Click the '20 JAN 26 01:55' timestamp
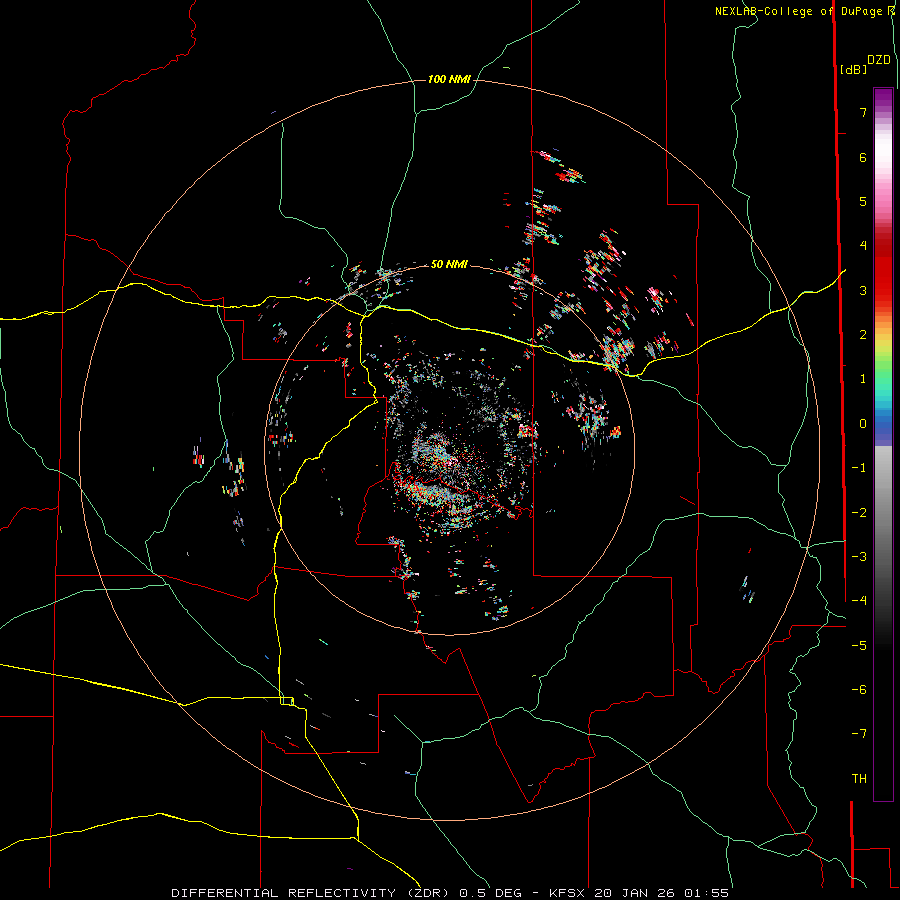Screen dimensions: 900x900 coord(662,893)
